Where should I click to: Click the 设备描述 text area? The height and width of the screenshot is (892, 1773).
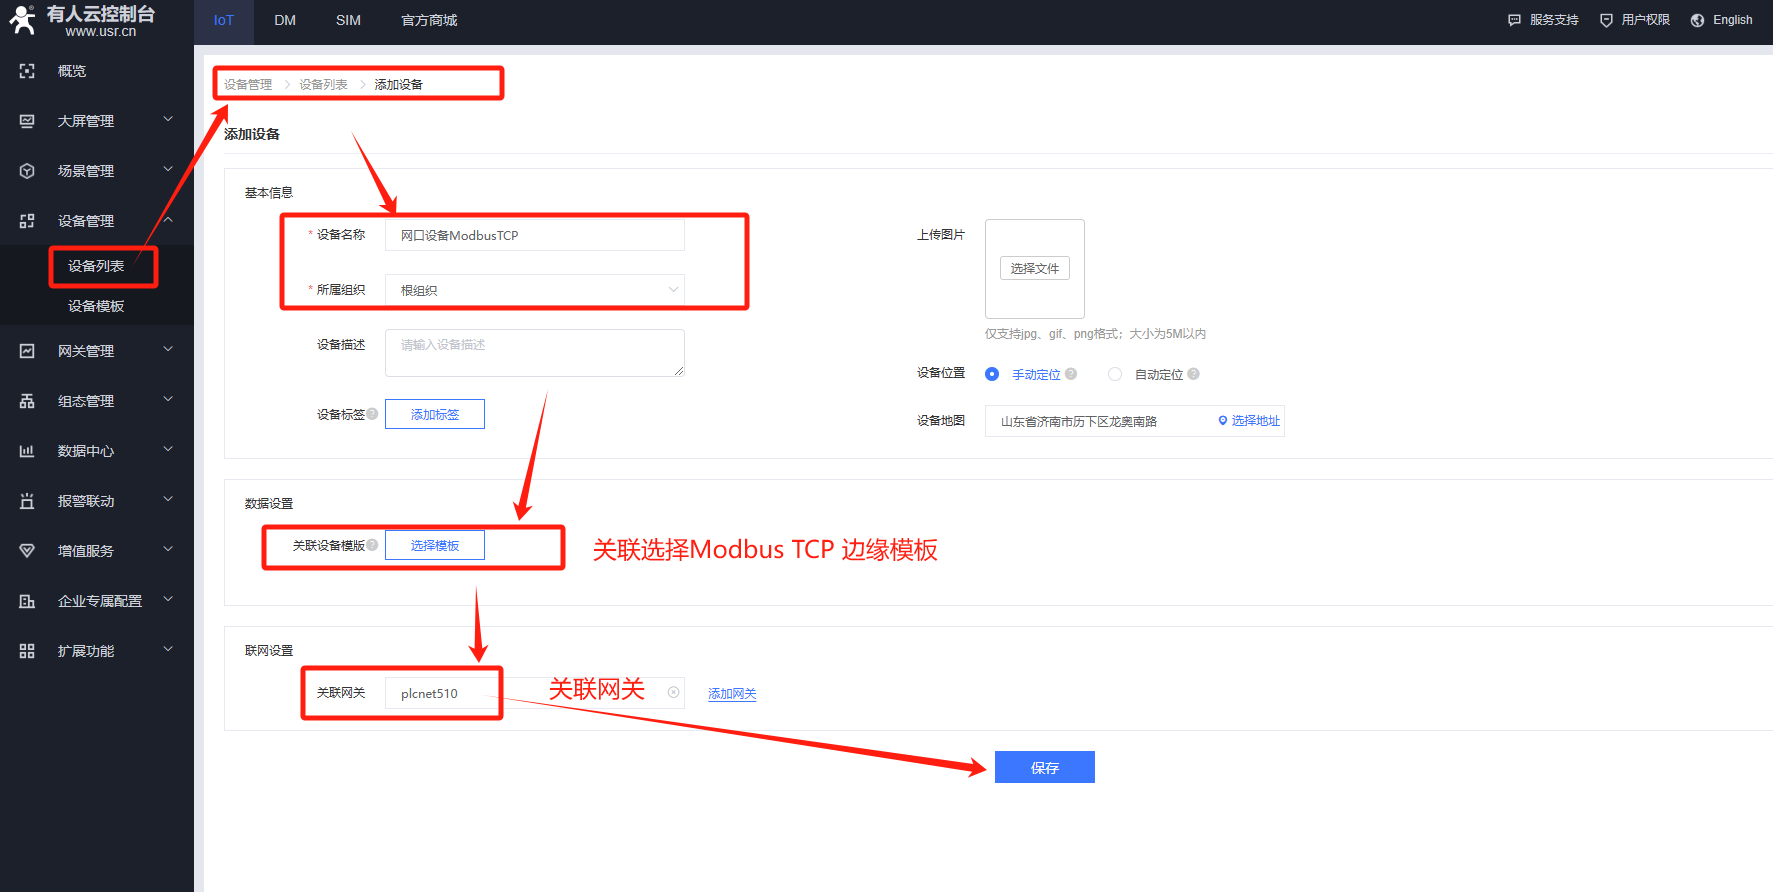coord(534,353)
